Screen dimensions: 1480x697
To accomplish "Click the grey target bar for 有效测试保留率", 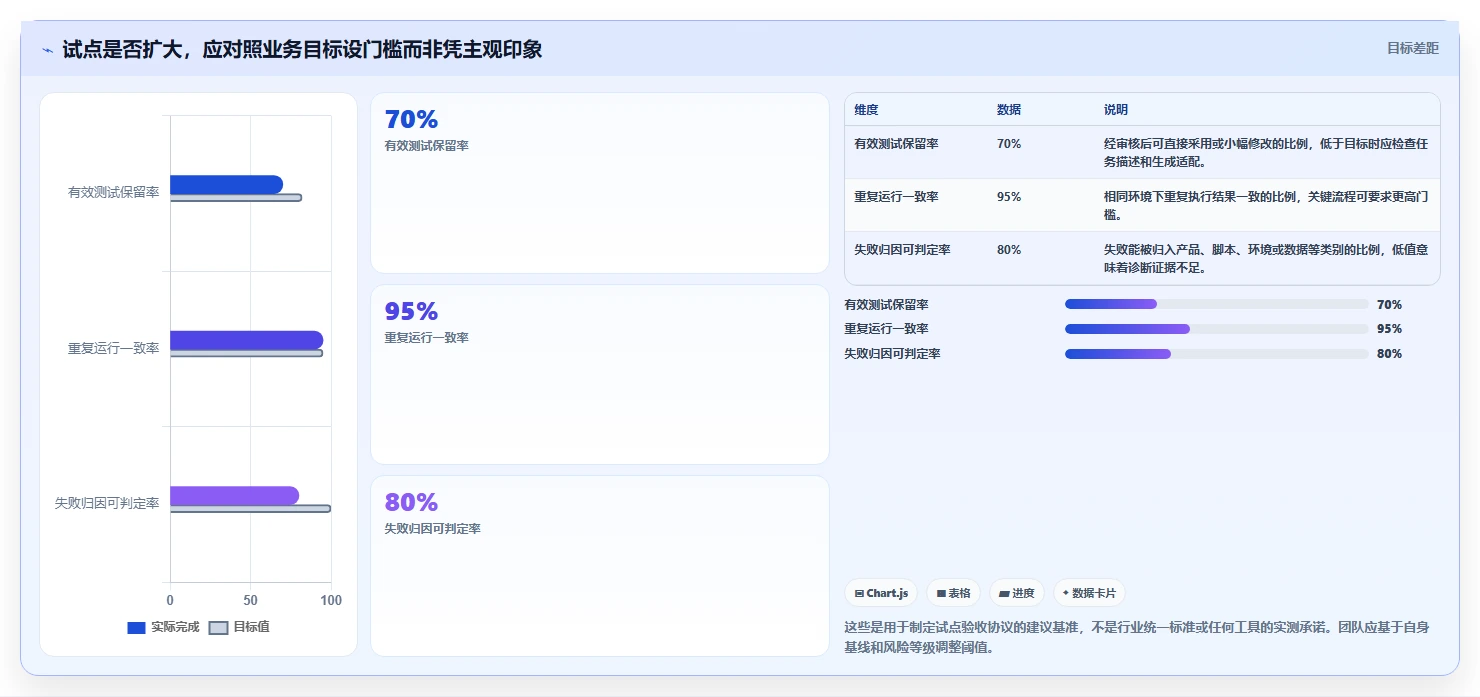I will [x=235, y=198].
